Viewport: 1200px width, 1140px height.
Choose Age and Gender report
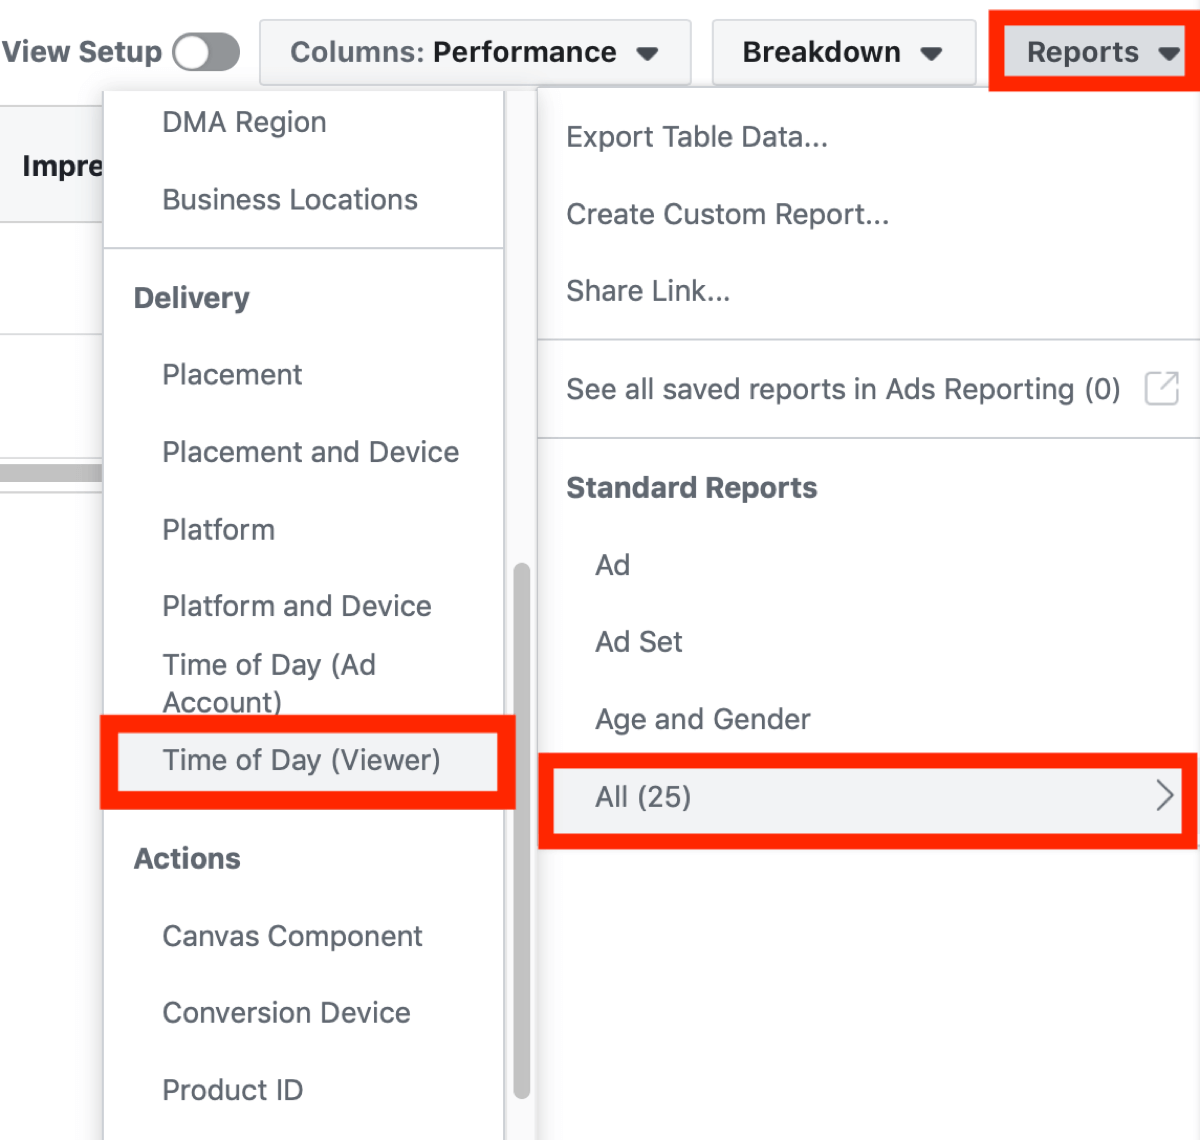tap(702, 719)
